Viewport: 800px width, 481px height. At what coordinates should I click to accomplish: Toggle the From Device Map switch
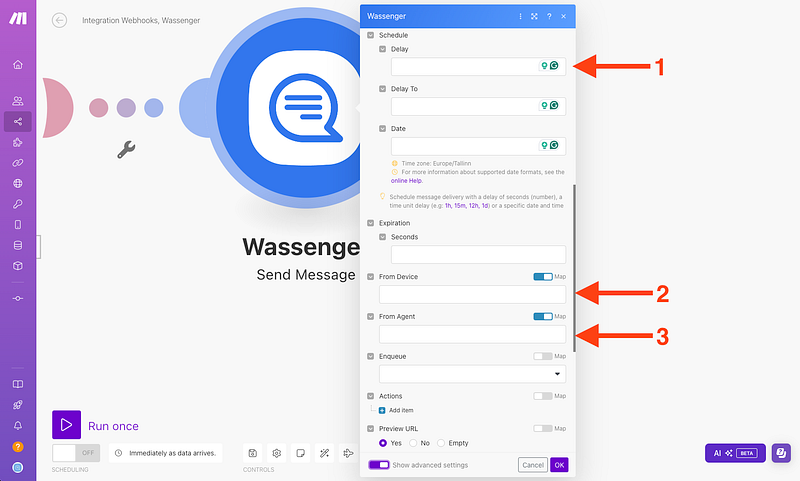[x=543, y=277]
